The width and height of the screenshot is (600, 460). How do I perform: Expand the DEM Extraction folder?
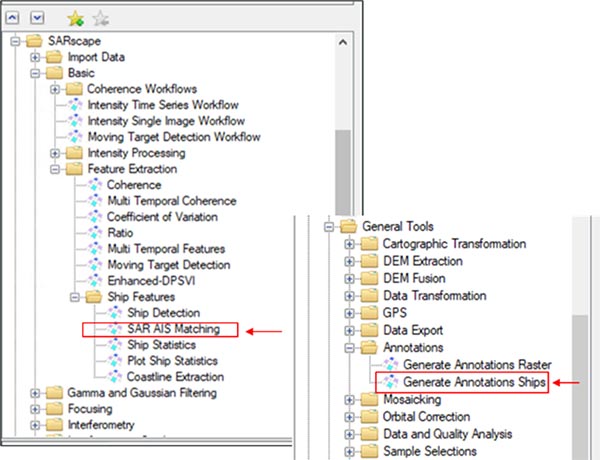point(349,261)
